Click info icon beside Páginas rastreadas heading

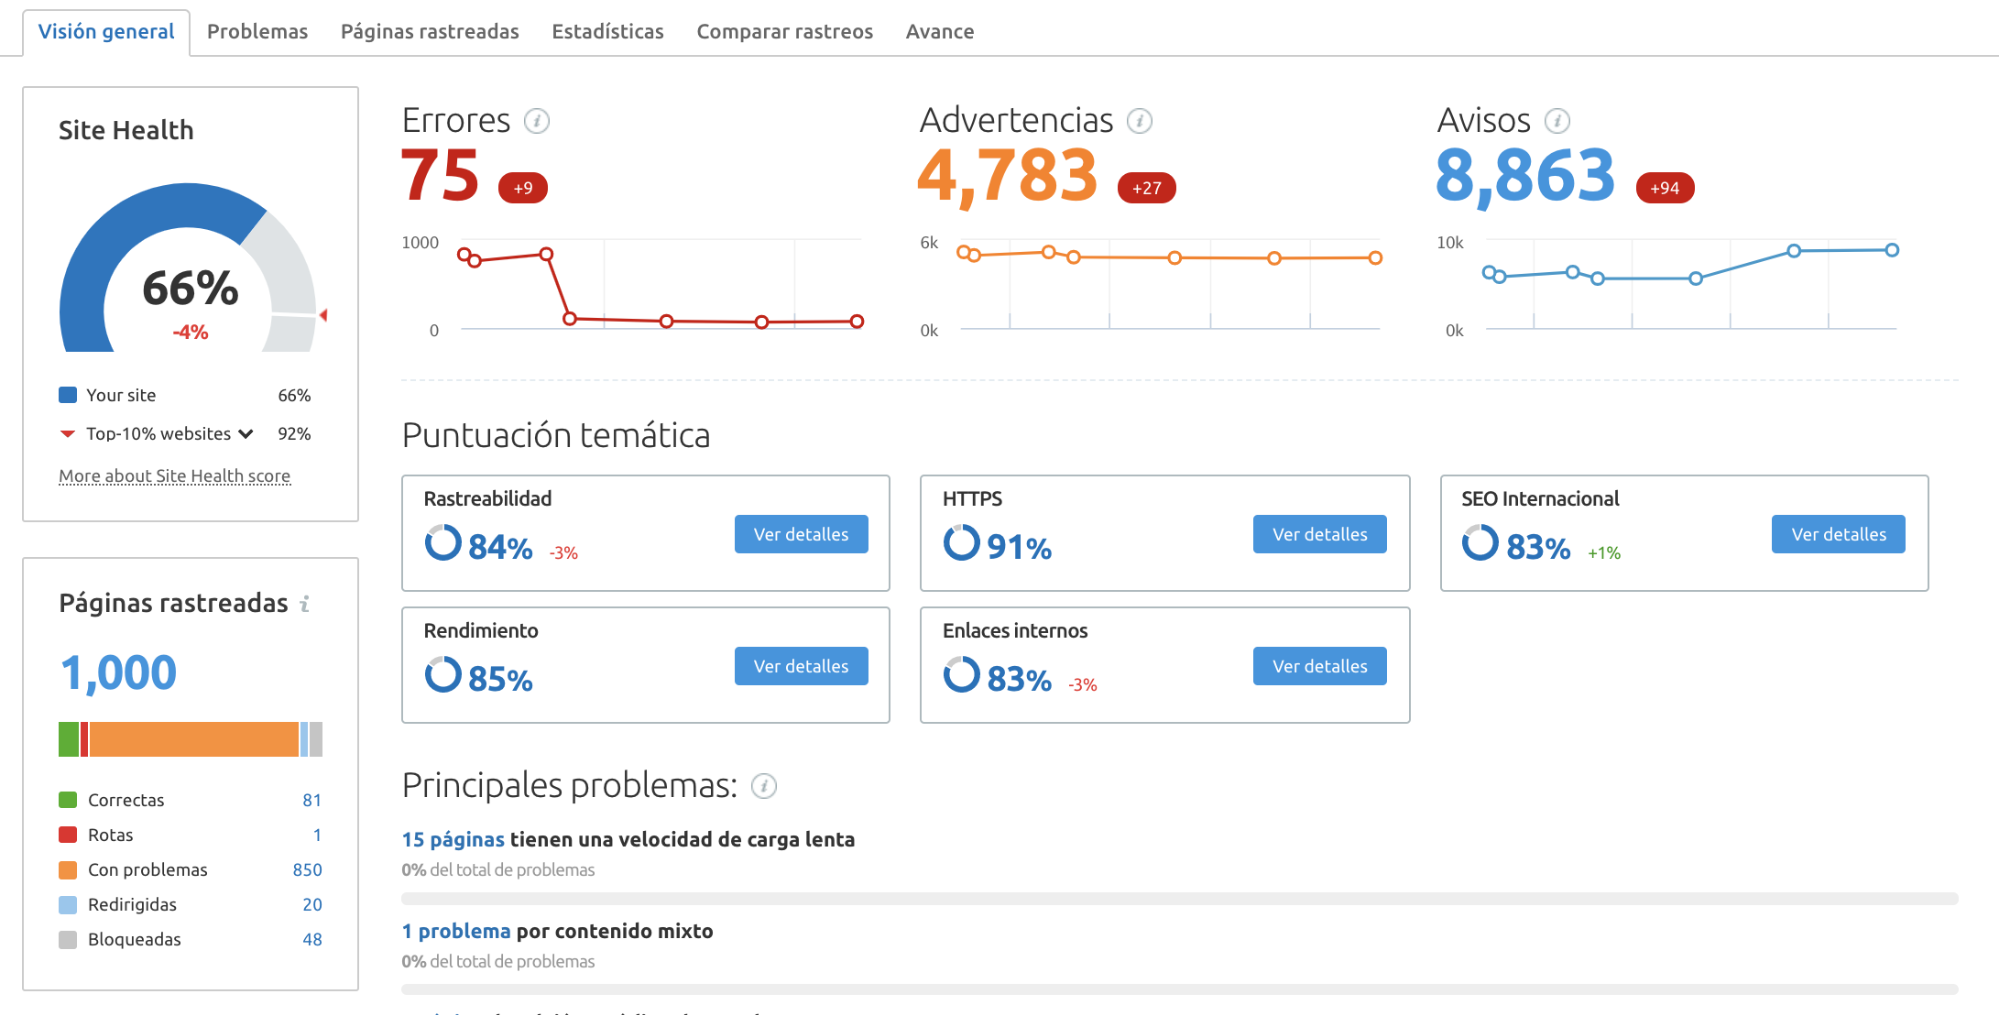[x=305, y=604]
